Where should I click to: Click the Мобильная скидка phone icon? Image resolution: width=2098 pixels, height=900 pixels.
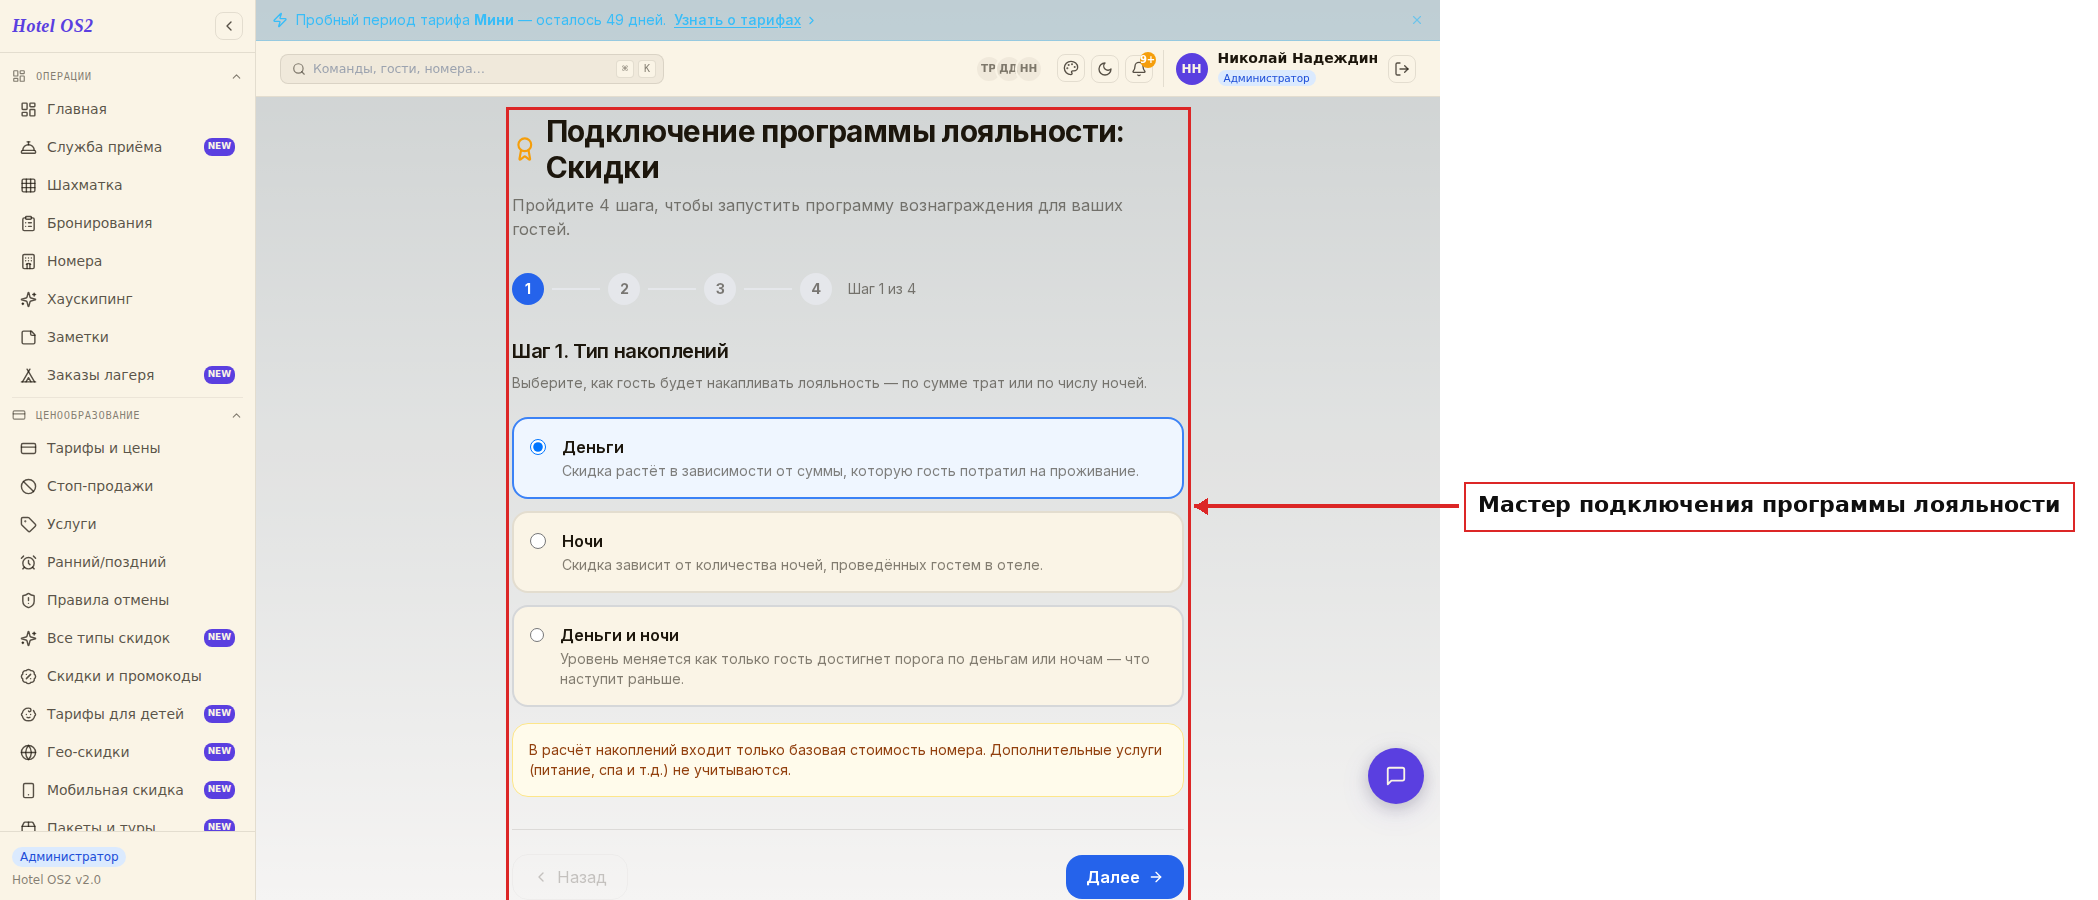pyautogui.click(x=28, y=790)
